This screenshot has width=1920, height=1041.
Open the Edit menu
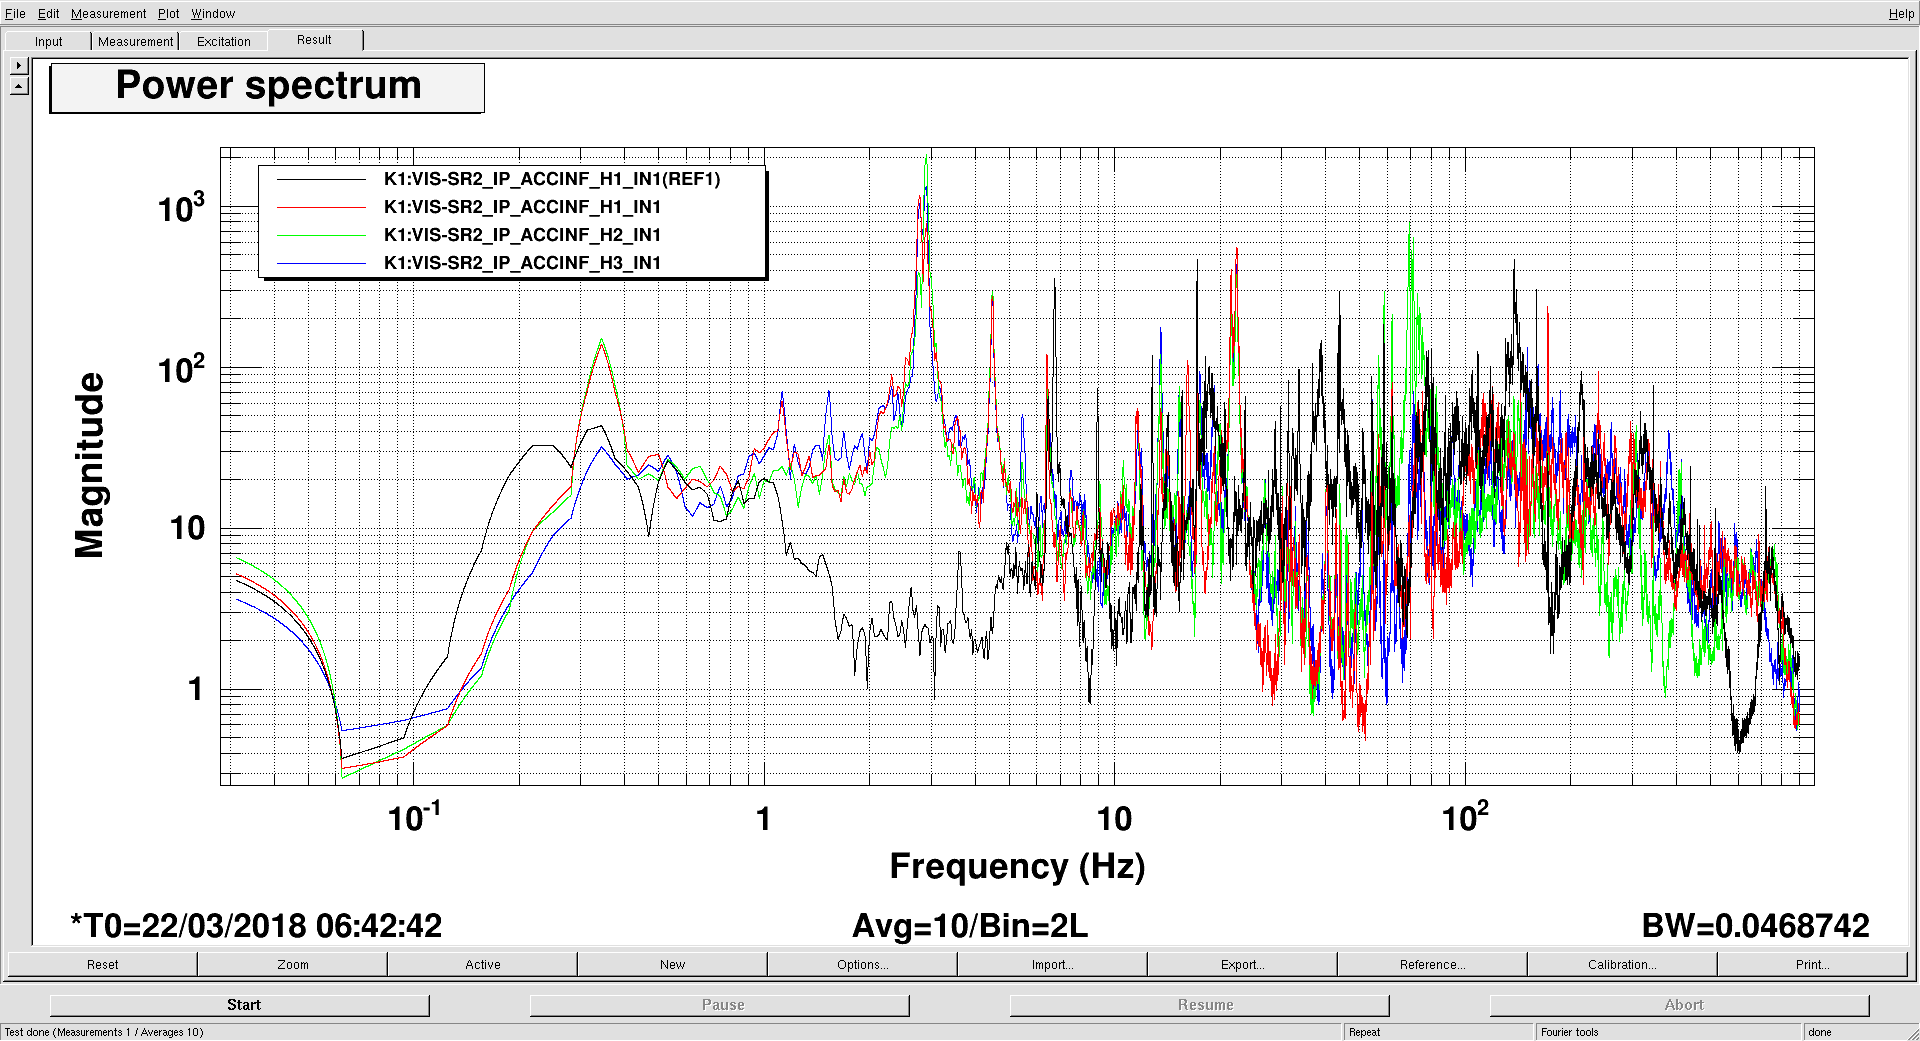(48, 13)
